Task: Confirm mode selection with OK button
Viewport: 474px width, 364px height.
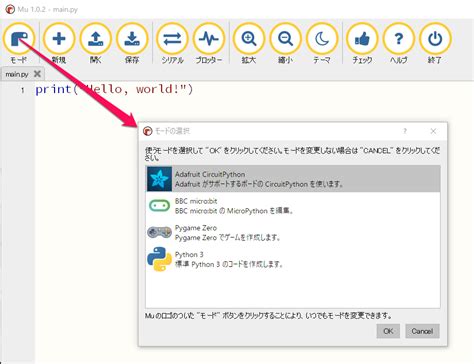Action: 388,331
